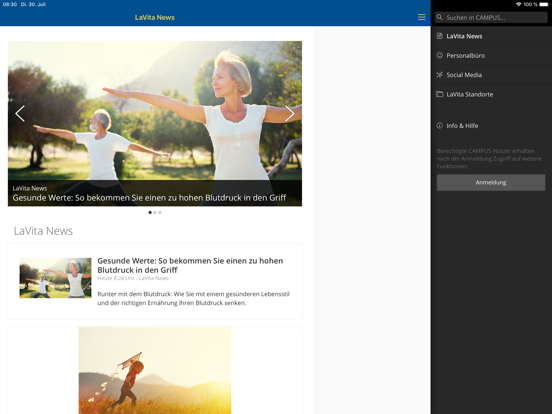Select the second carousel dot
This screenshot has width=552, height=414.
point(155,212)
